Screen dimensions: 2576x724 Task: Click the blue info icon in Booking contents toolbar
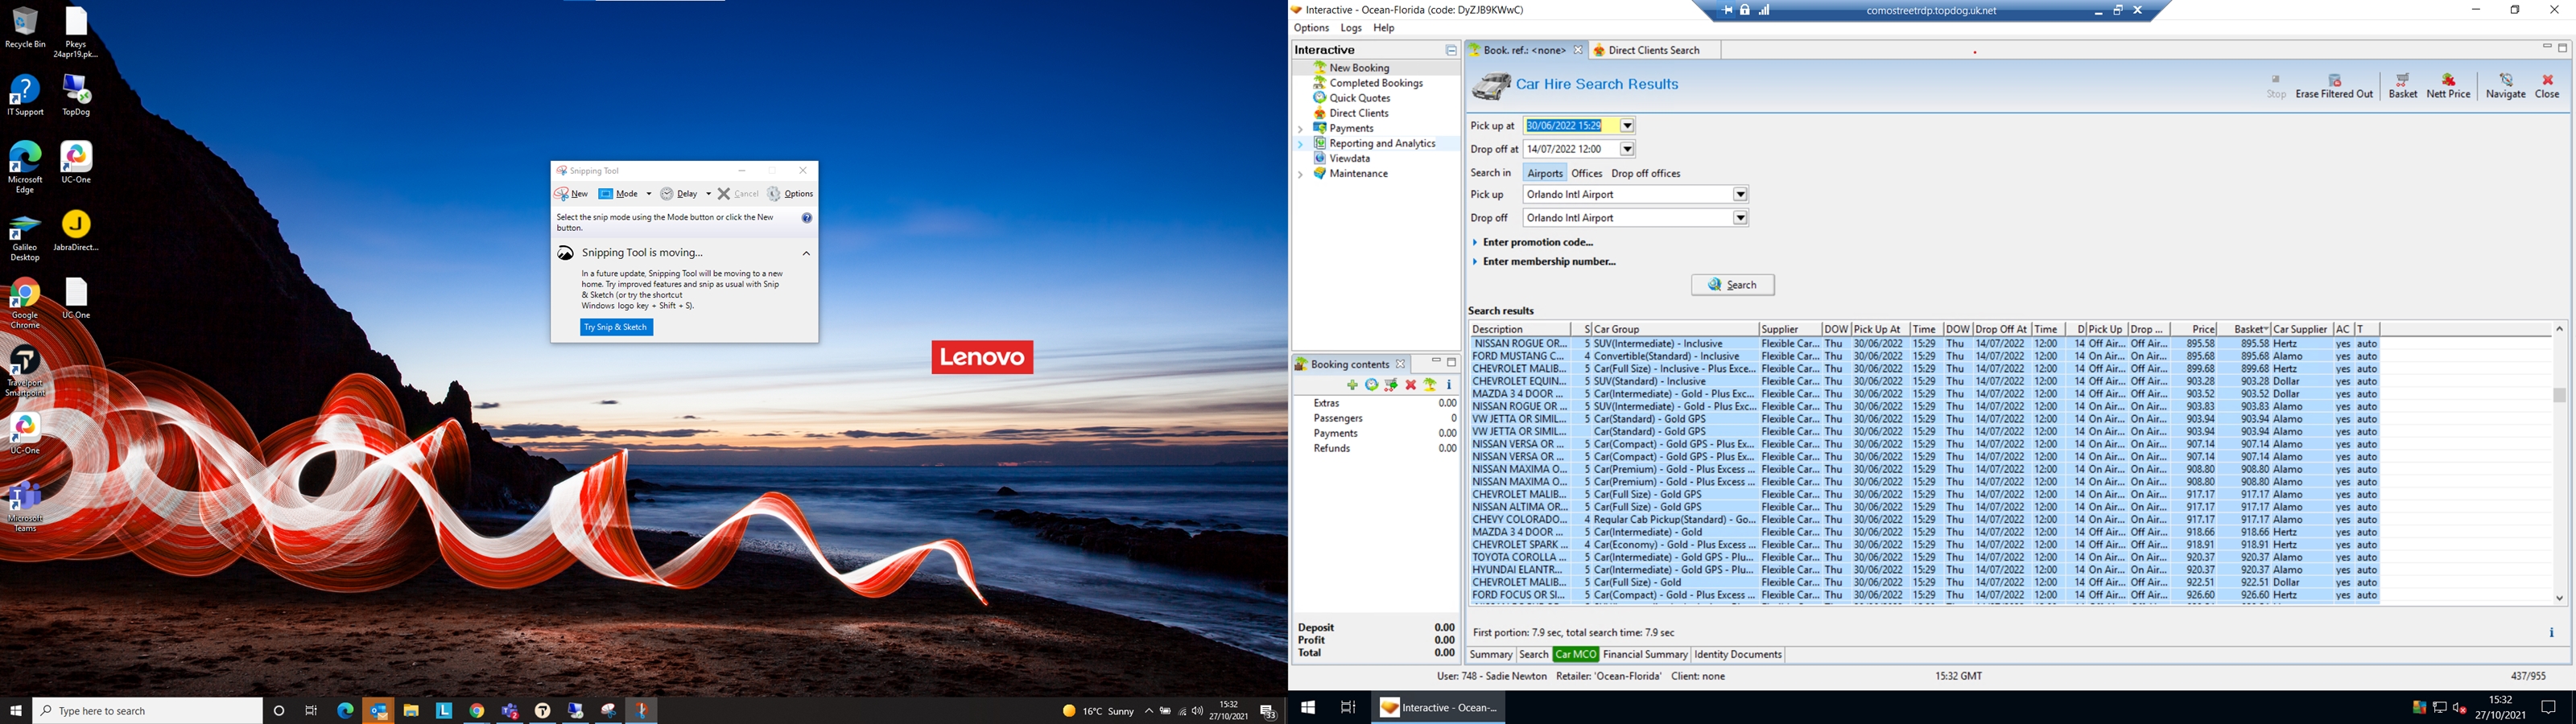pyautogui.click(x=1449, y=385)
